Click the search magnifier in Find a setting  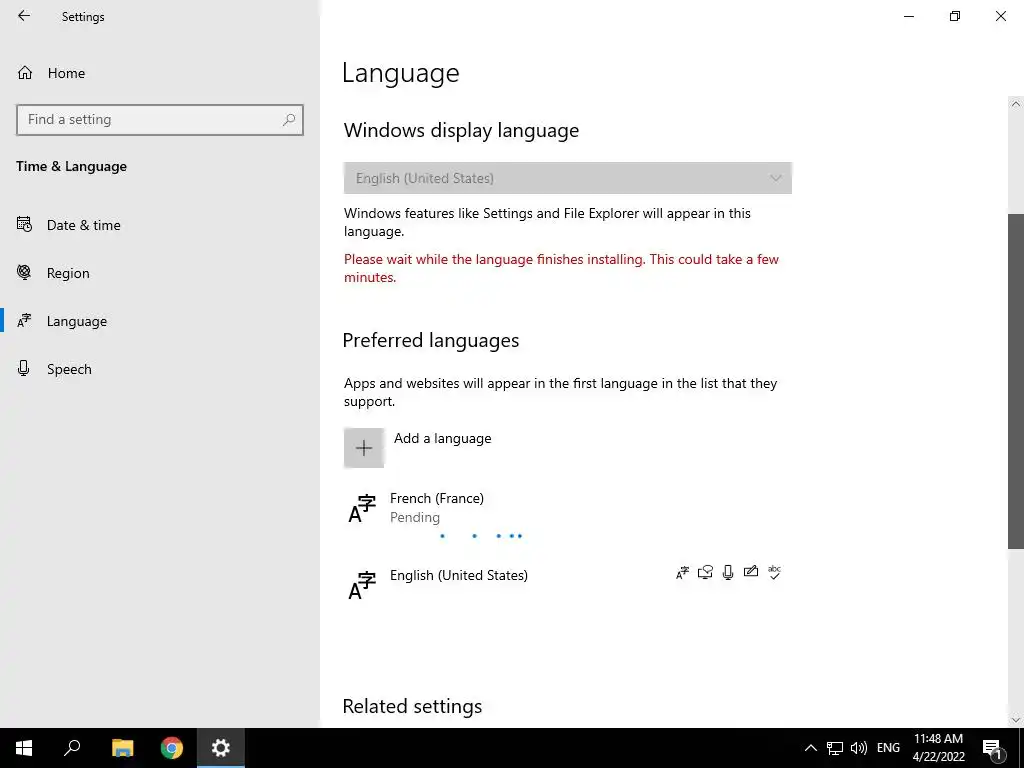point(289,120)
